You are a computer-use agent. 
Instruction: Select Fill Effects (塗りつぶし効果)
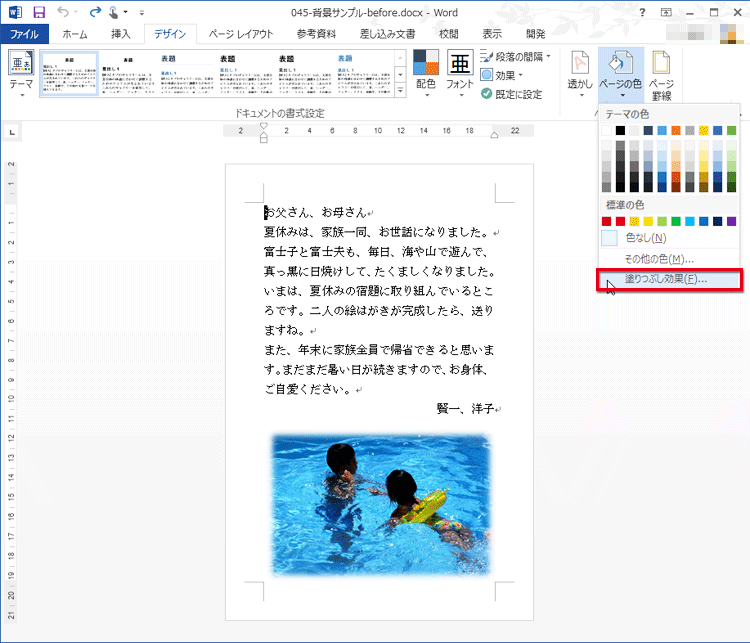668,279
